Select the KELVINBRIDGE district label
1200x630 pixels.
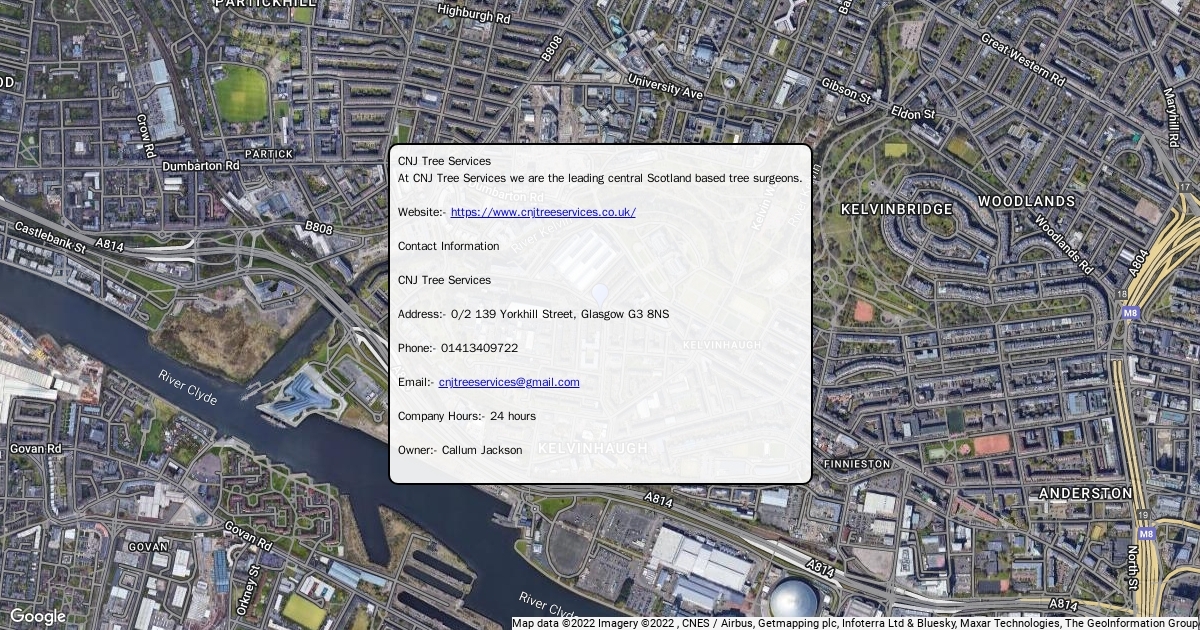(x=897, y=209)
